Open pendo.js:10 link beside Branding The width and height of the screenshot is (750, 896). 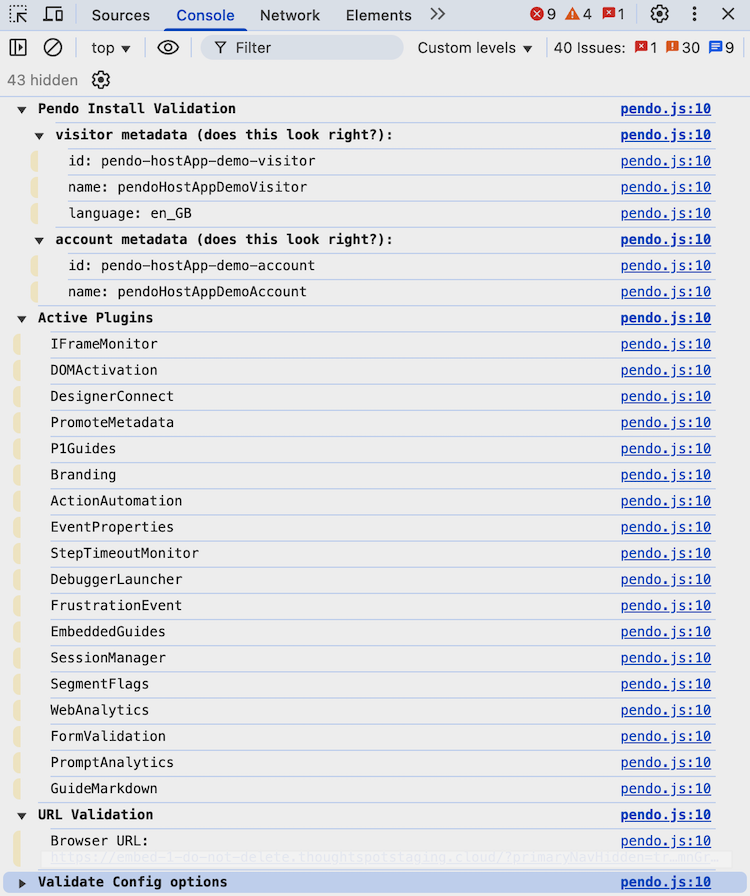click(x=665, y=475)
